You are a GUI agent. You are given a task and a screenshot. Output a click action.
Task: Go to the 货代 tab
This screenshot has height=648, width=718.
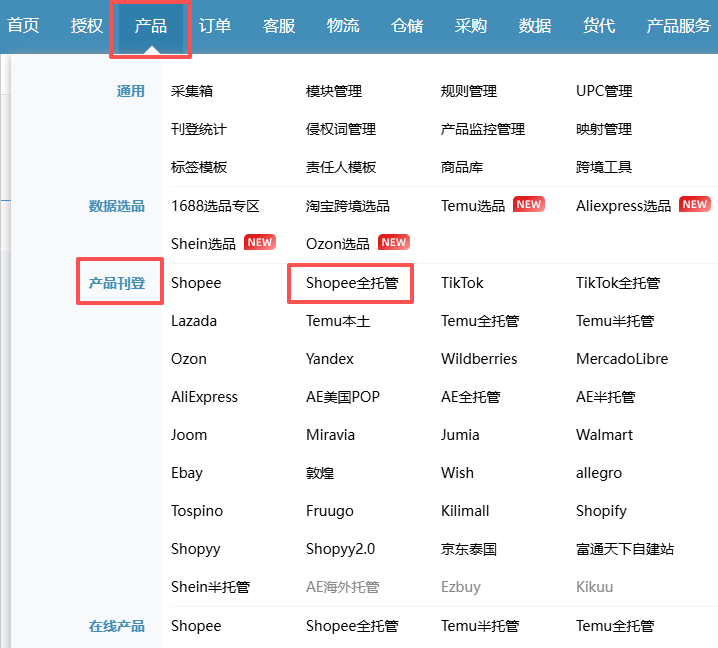pyautogui.click(x=599, y=25)
